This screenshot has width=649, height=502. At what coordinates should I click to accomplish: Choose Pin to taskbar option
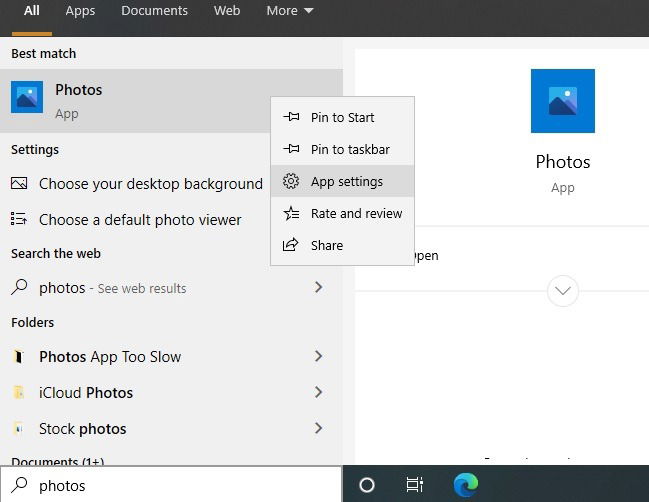pyautogui.click(x=342, y=149)
